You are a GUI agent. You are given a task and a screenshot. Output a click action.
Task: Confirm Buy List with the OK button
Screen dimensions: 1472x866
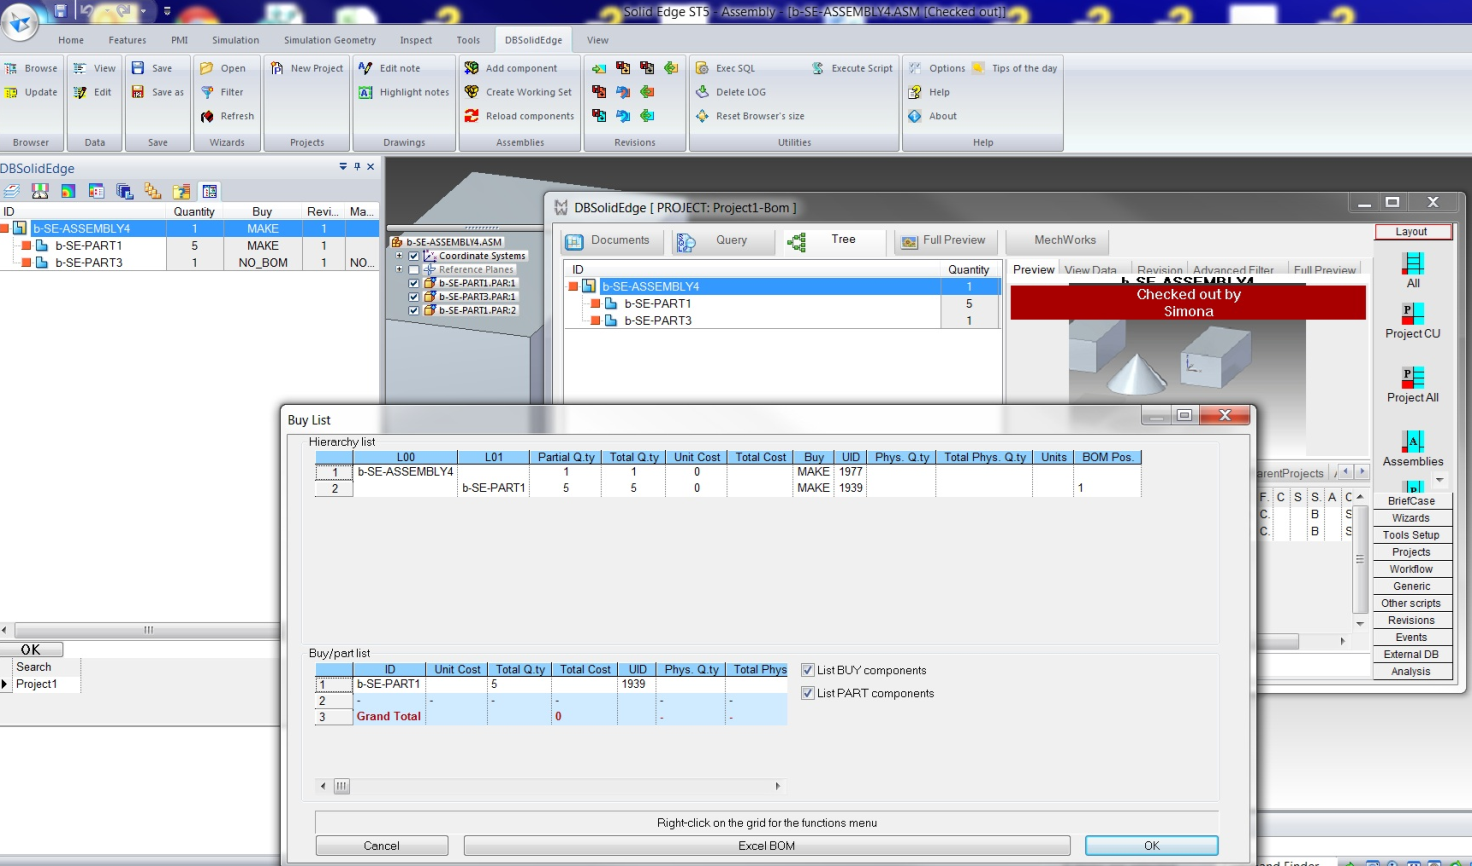point(1152,846)
